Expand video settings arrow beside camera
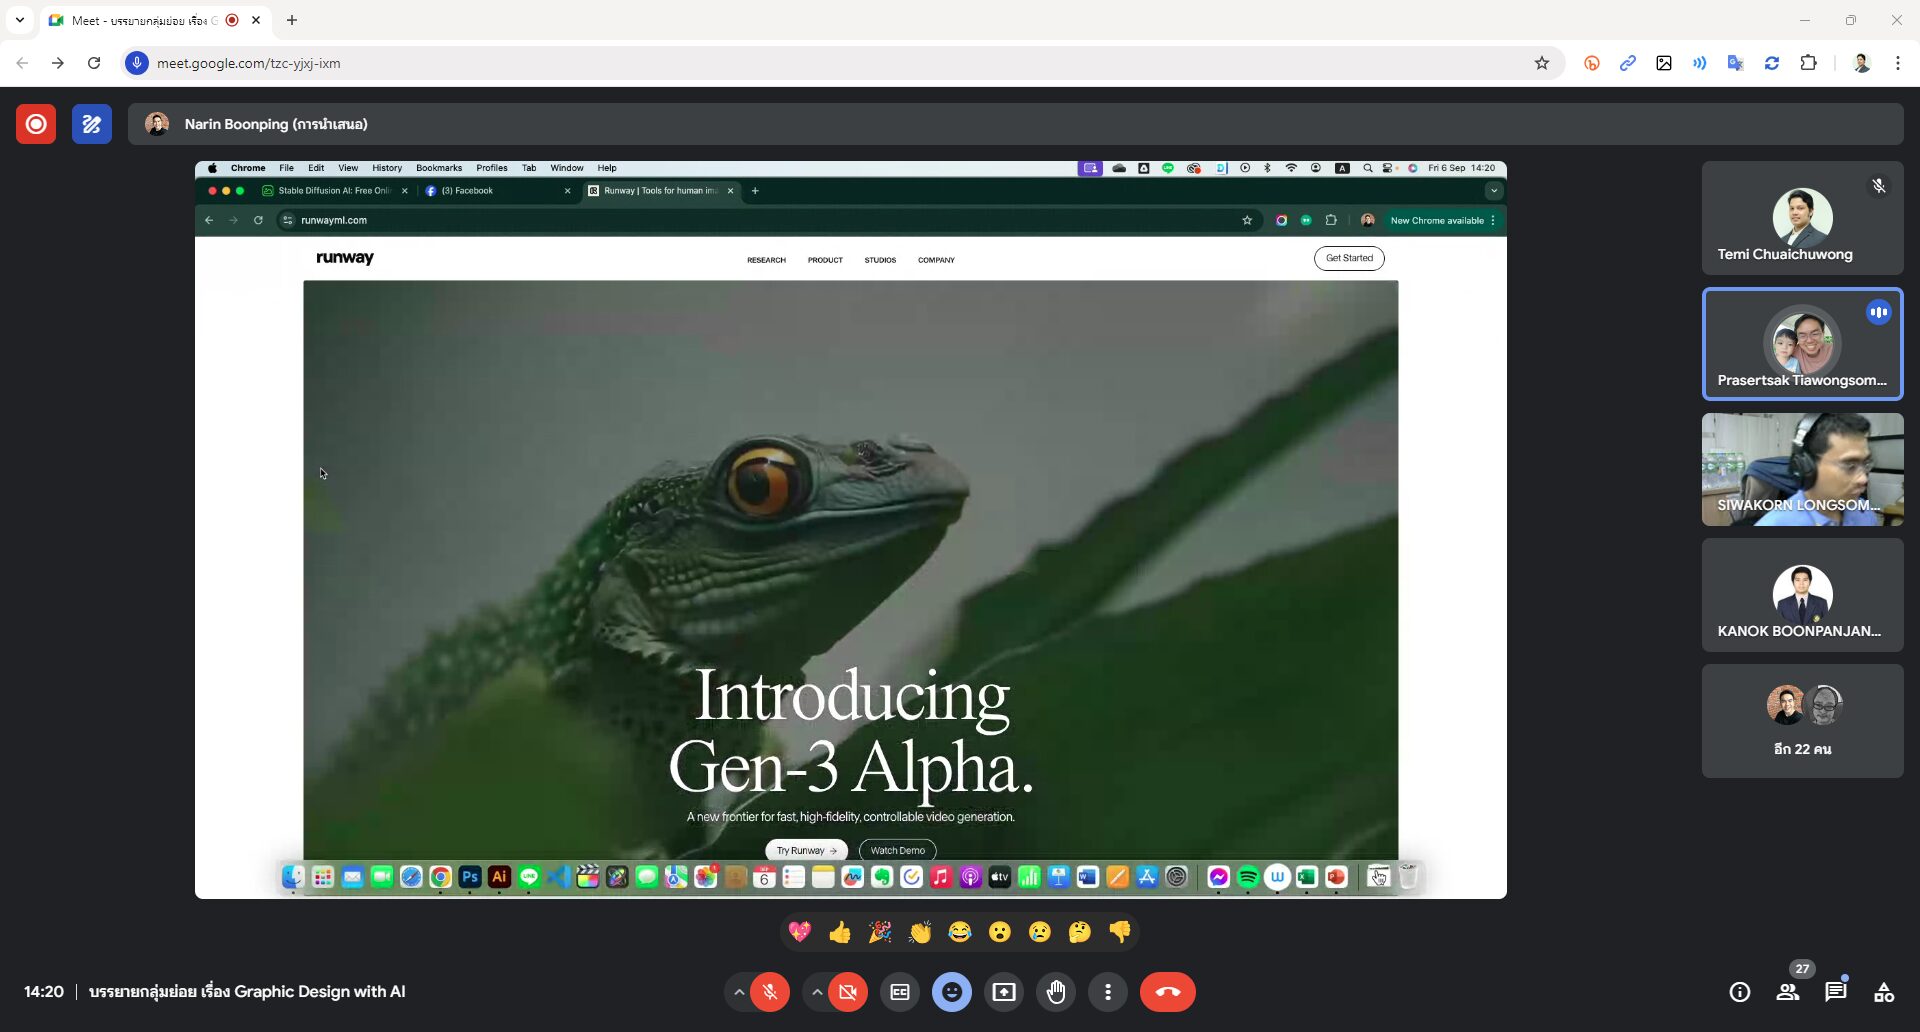 (817, 992)
